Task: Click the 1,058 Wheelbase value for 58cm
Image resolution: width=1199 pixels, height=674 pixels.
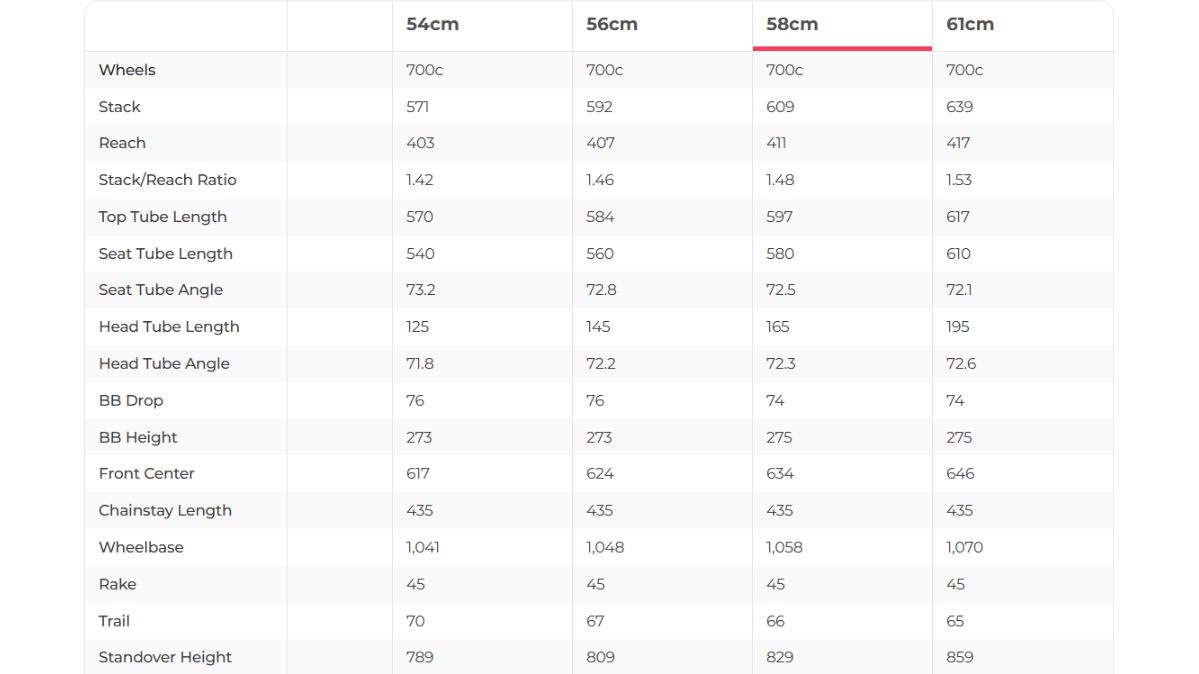Action: [x=784, y=548]
